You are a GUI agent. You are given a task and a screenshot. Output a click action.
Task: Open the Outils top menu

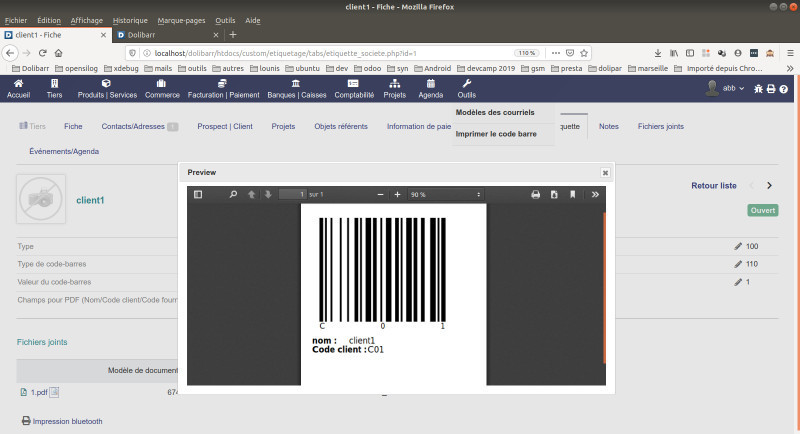click(x=466, y=89)
